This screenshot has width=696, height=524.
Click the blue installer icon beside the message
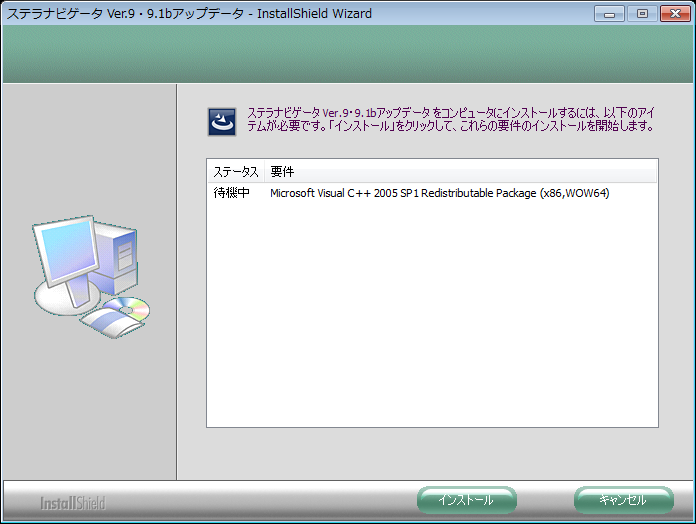click(222, 122)
